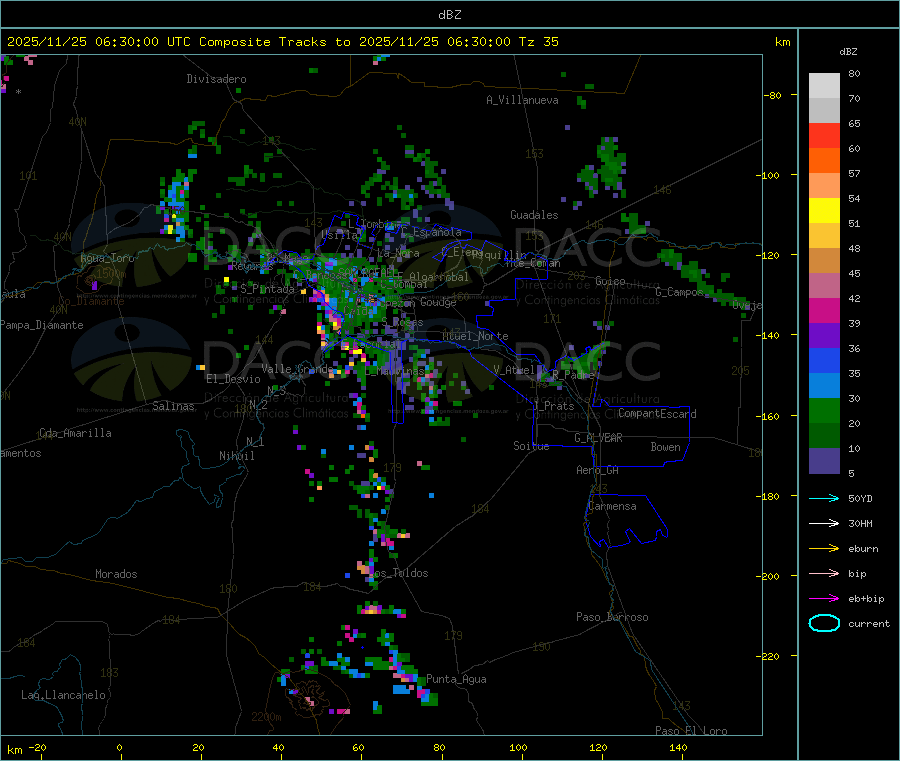Click the Lag.Llancanelo place label
The width and height of the screenshot is (900, 761).
[x=63, y=695]
